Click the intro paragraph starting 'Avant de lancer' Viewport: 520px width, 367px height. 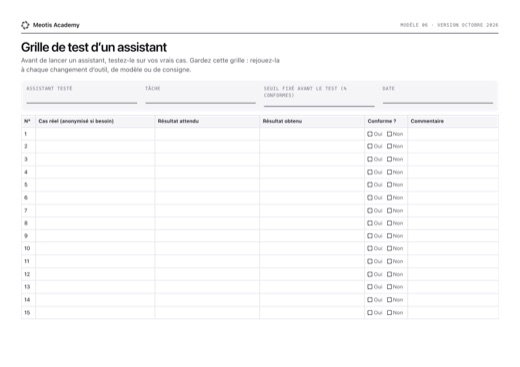150,65
